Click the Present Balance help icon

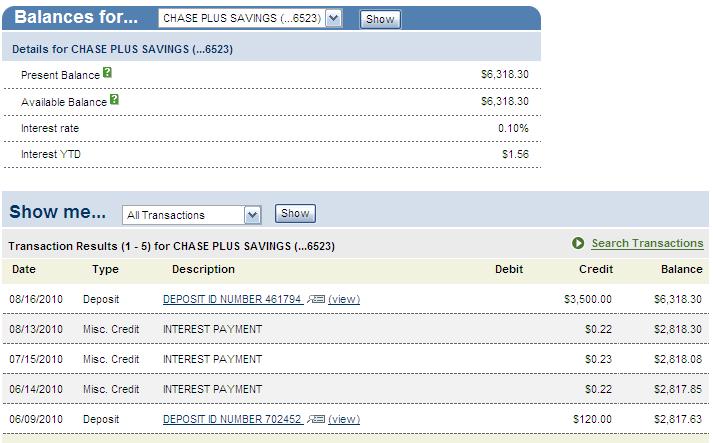107,73
